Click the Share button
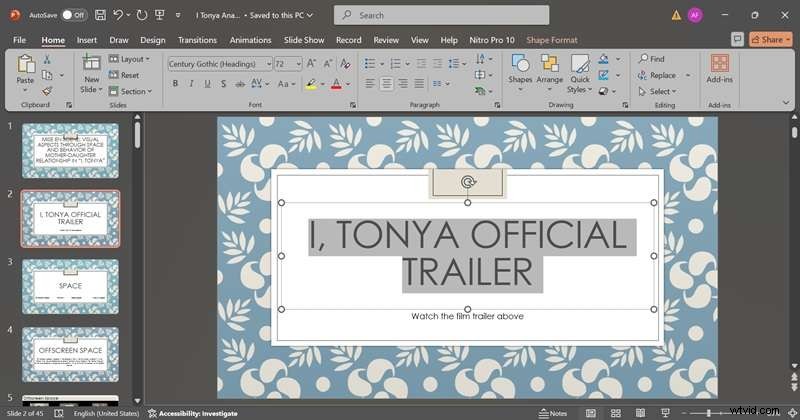 coord(770,39)
